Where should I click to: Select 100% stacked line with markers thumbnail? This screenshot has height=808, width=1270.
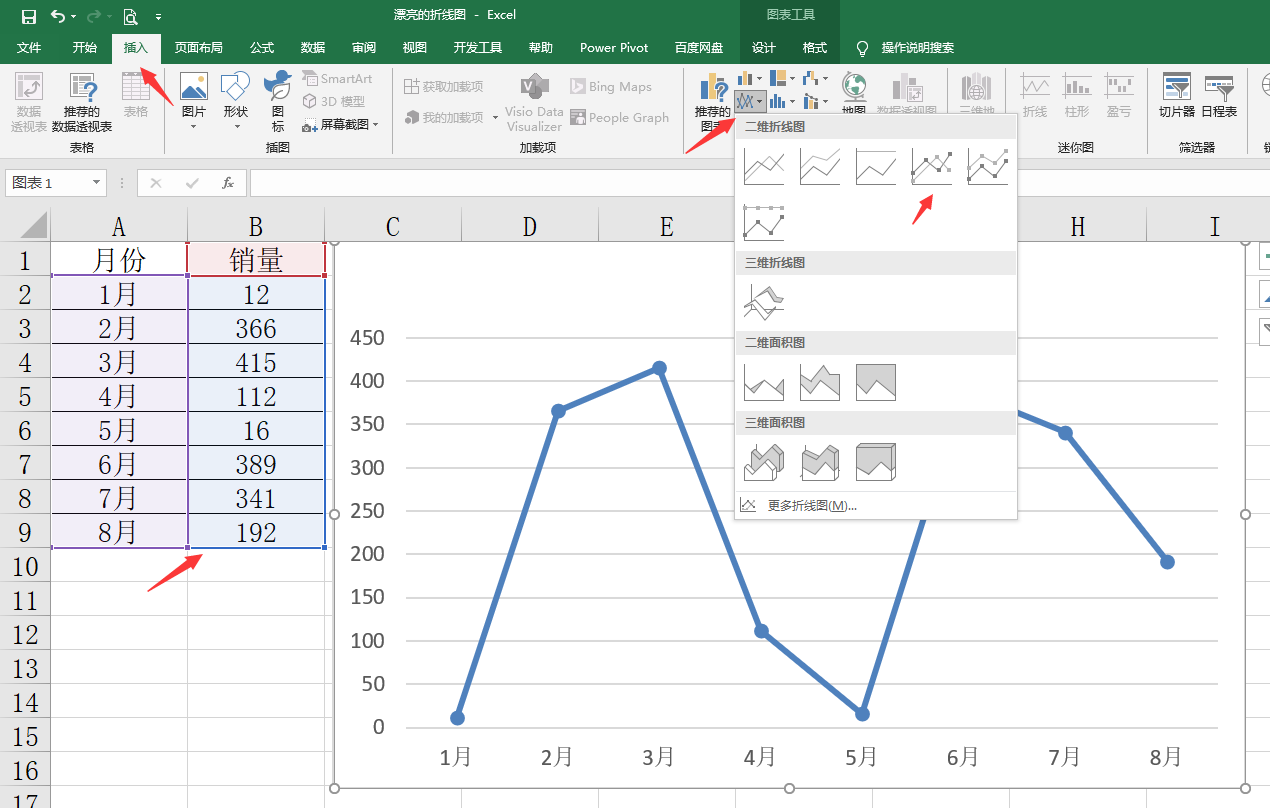764,222
